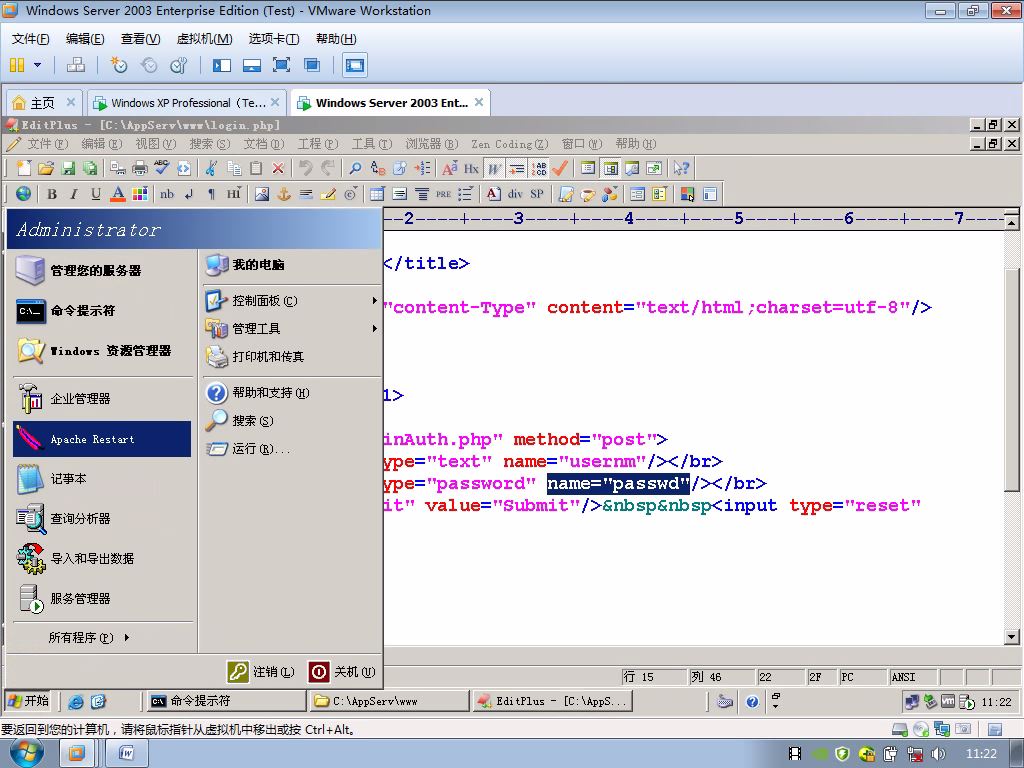Toggle underline formatting
This screenshot has height=768, width=1024.
[96, 194]
